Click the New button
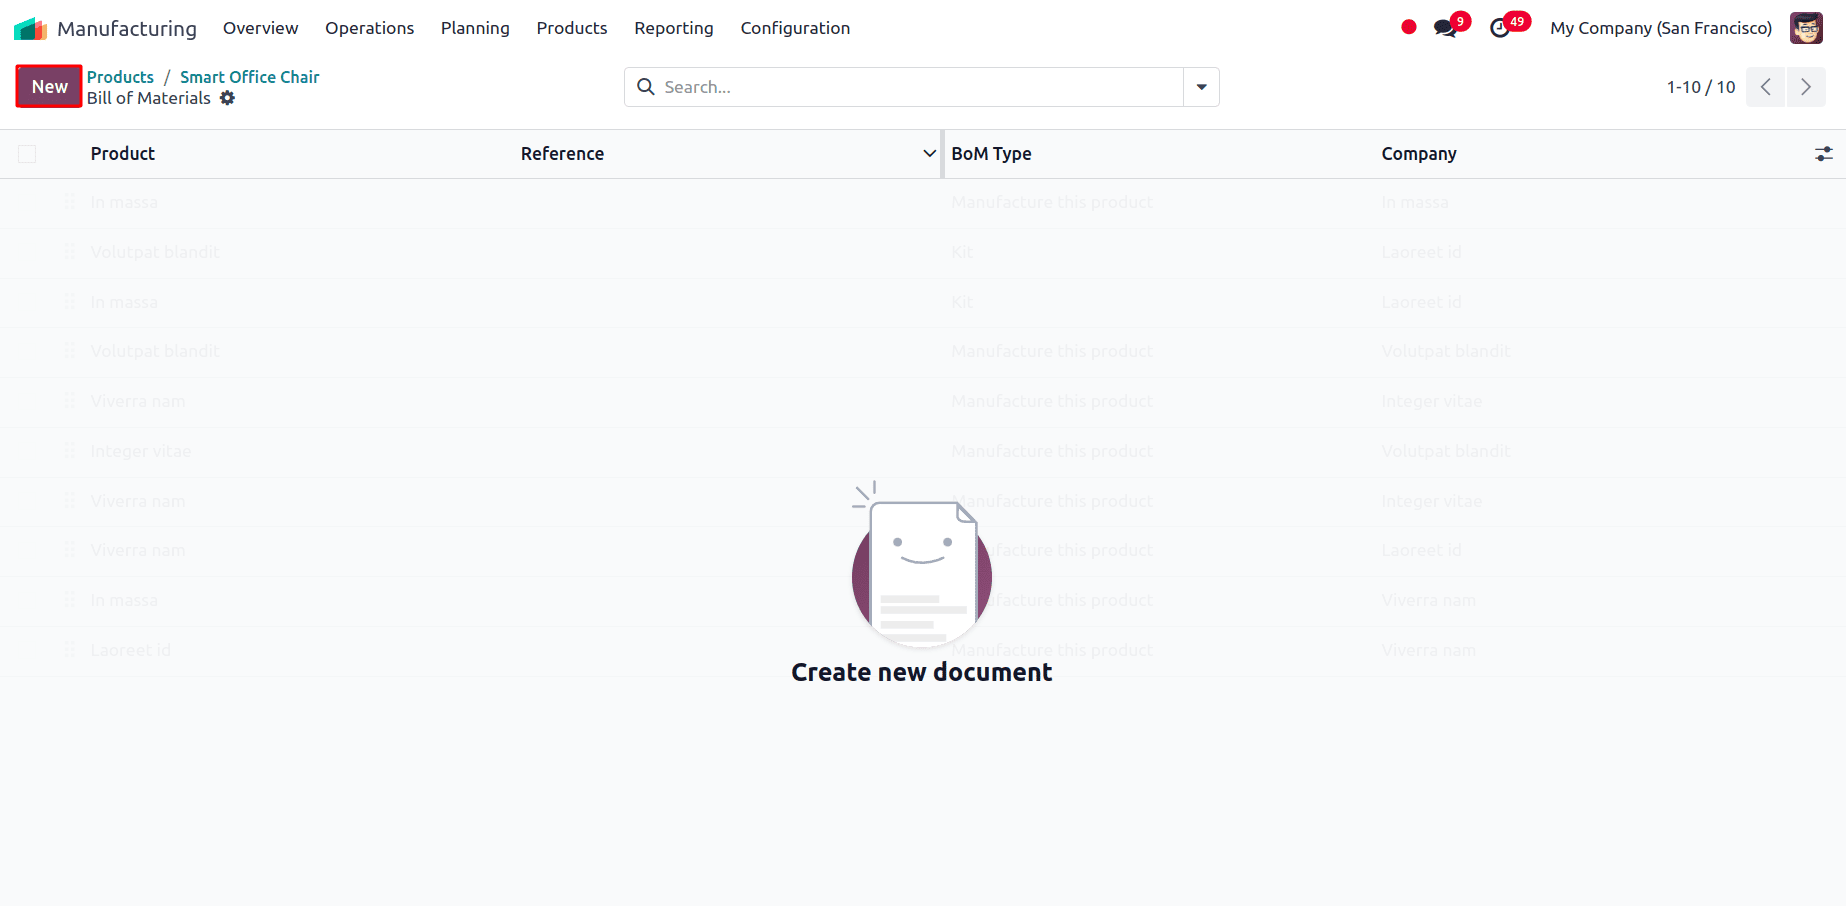 [48, 86]
